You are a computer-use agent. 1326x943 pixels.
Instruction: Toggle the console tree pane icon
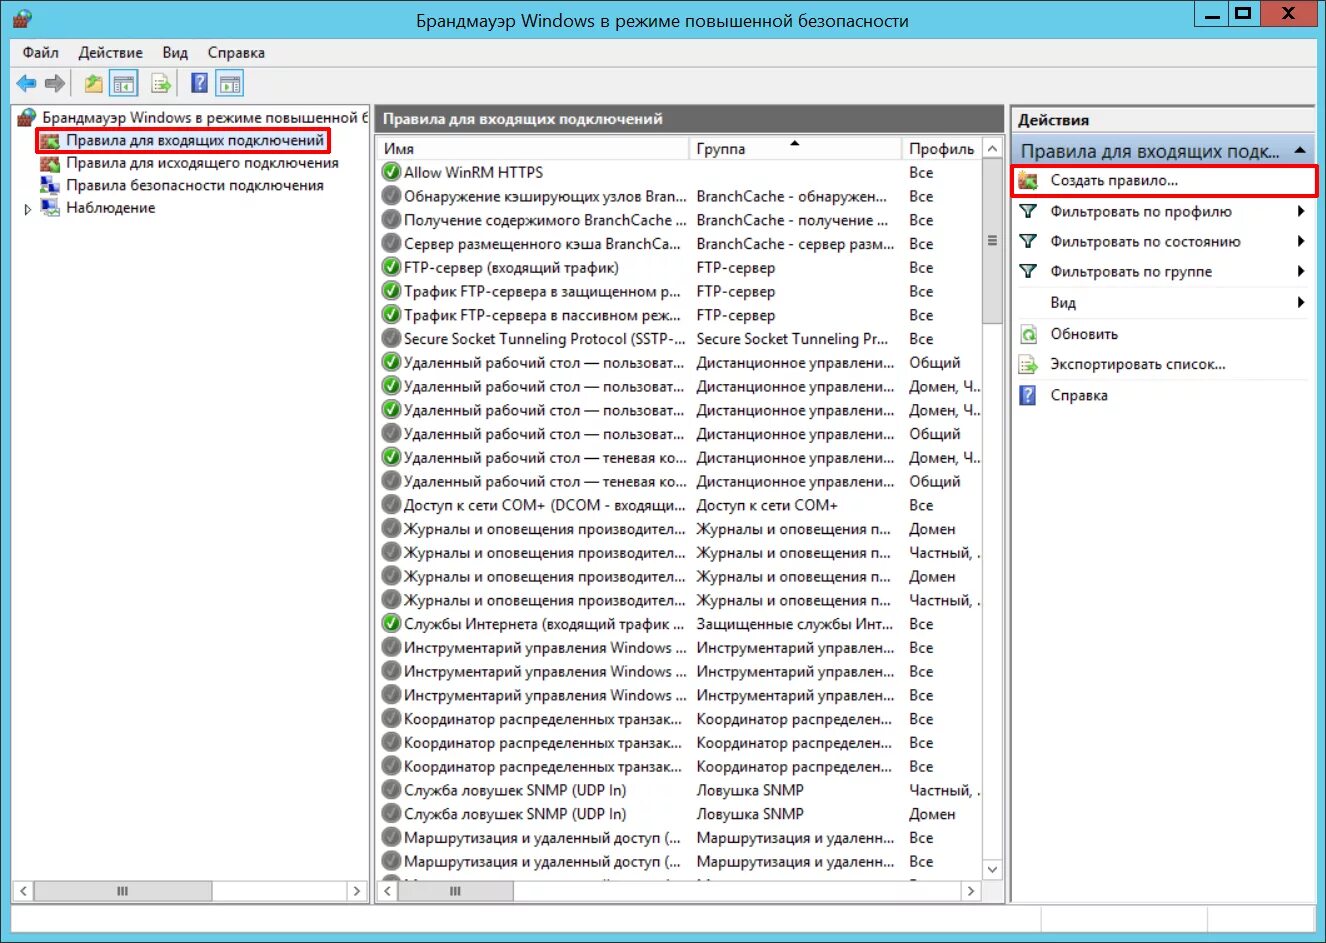click(x=123, y=84)
